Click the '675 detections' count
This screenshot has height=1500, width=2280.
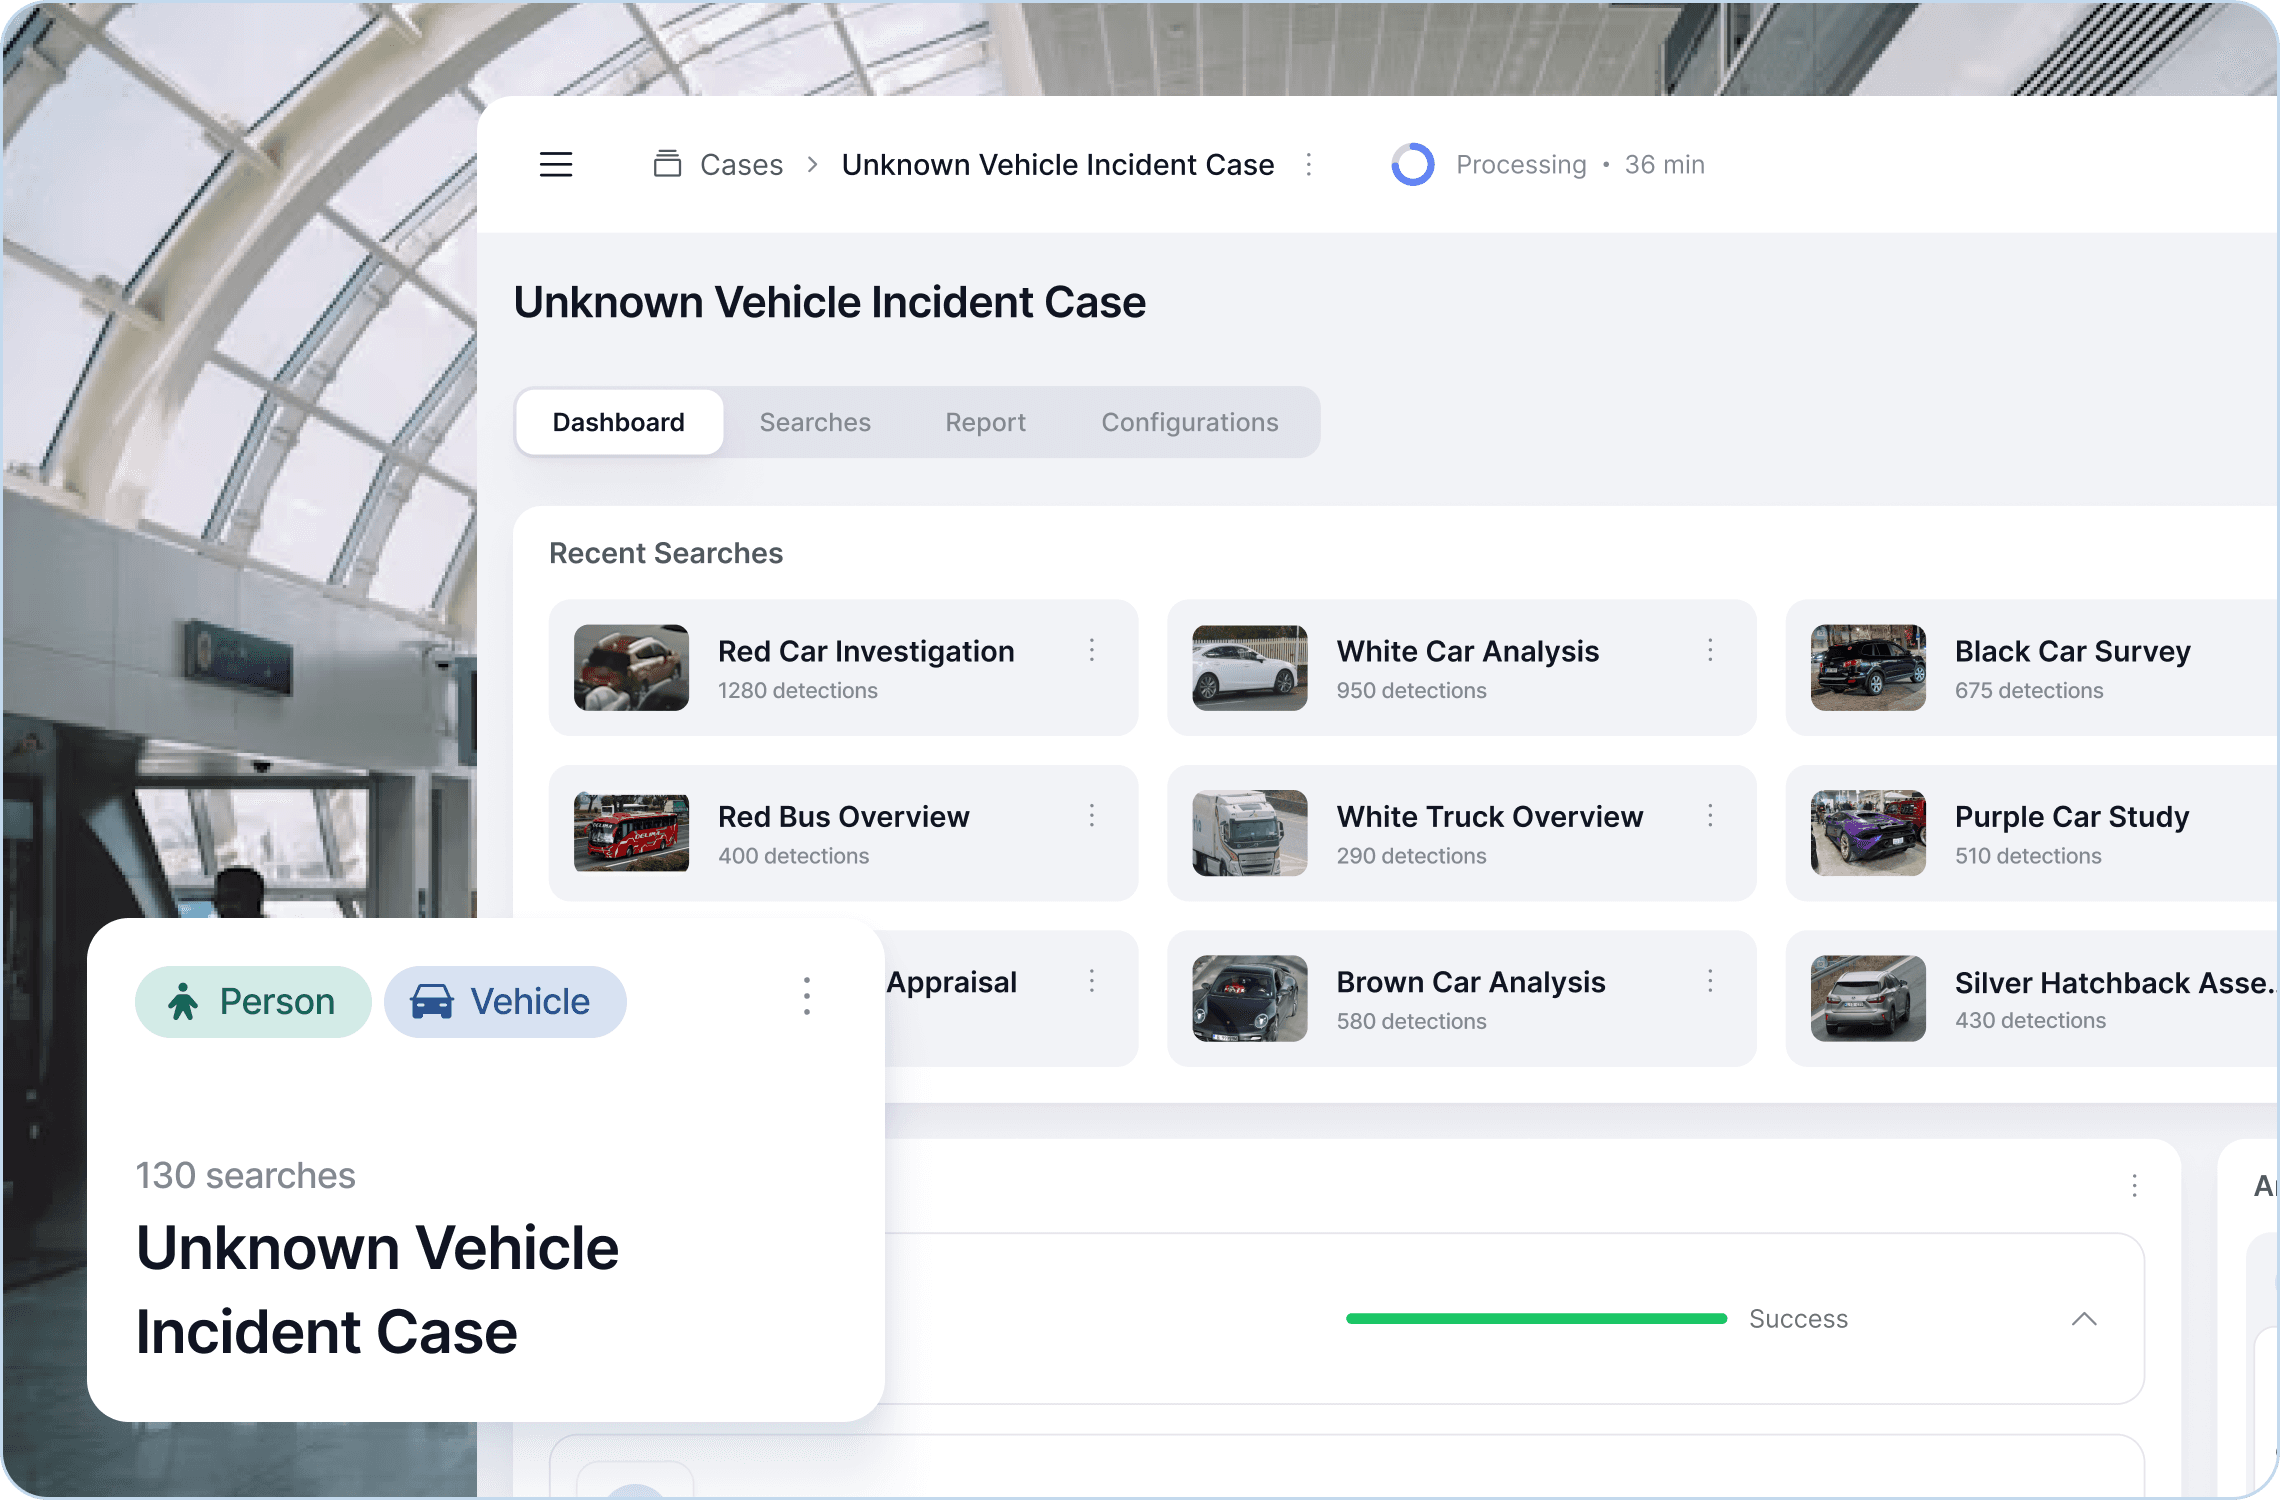2029,691
